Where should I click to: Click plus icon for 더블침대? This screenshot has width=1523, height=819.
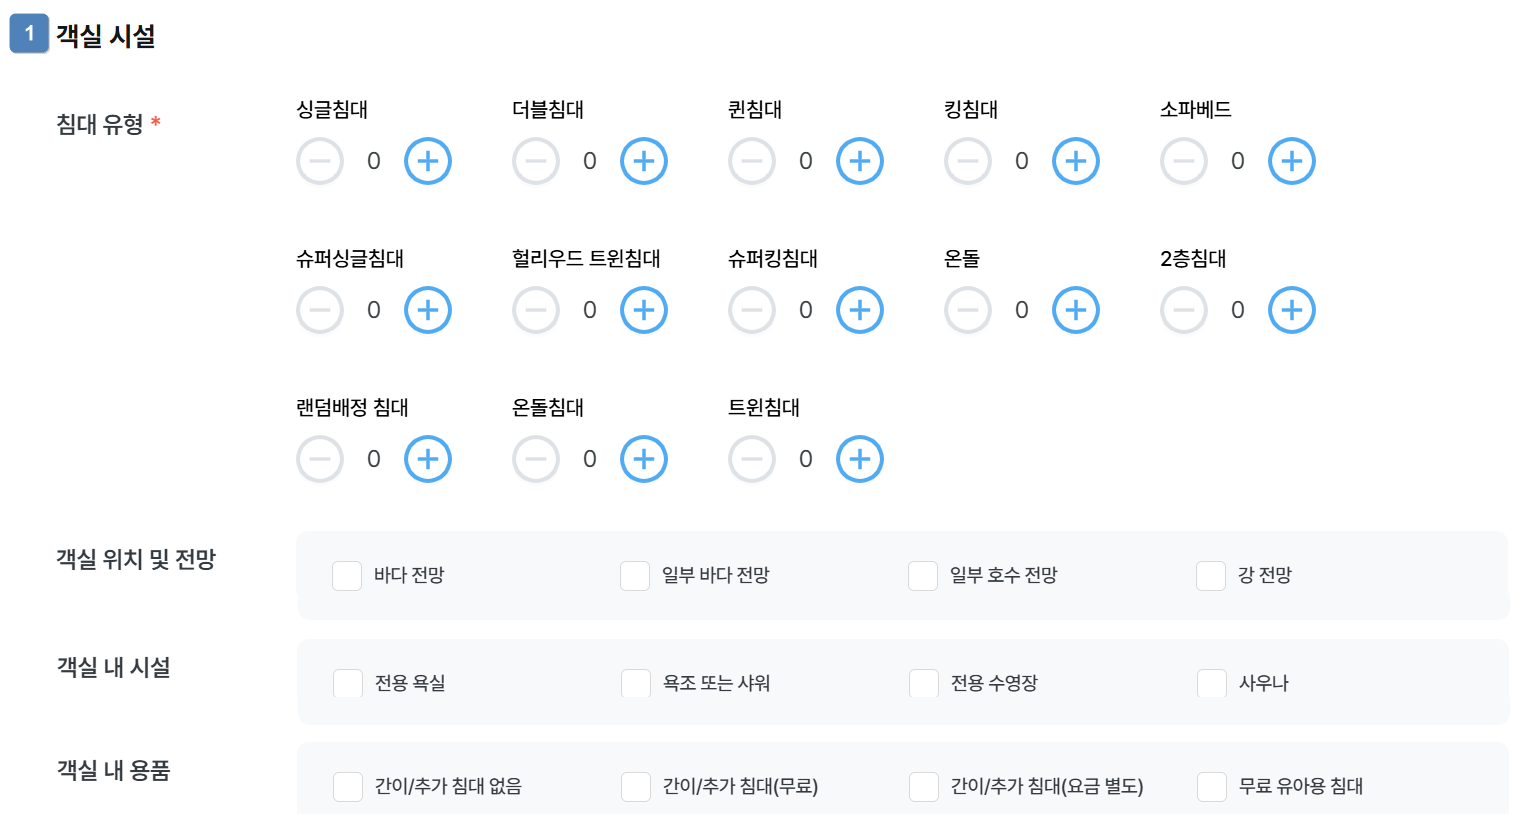644,161
